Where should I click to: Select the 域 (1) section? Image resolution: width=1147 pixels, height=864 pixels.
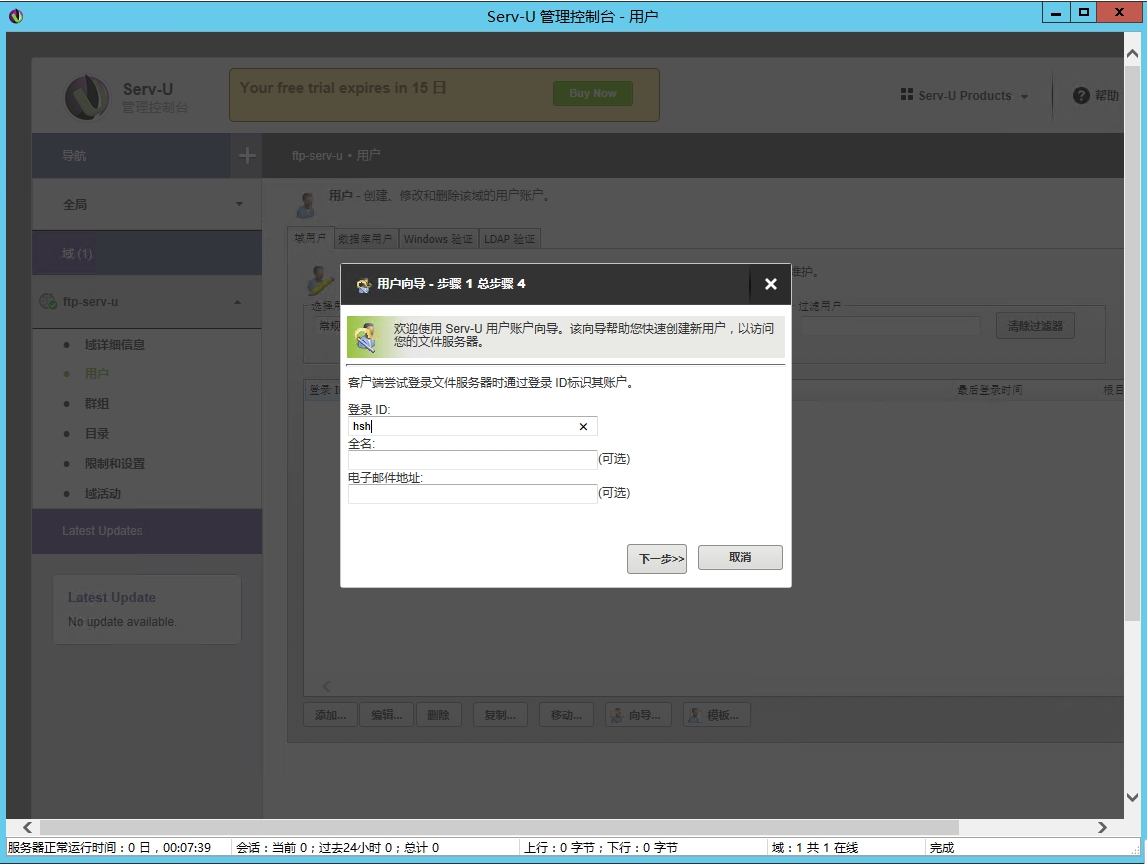coord(147,254)
